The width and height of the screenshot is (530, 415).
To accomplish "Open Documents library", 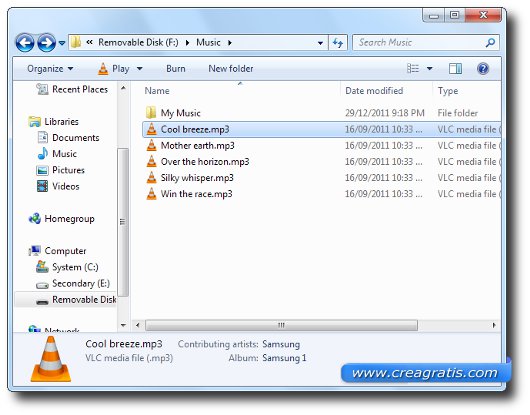I will click(x=76, y=138).
